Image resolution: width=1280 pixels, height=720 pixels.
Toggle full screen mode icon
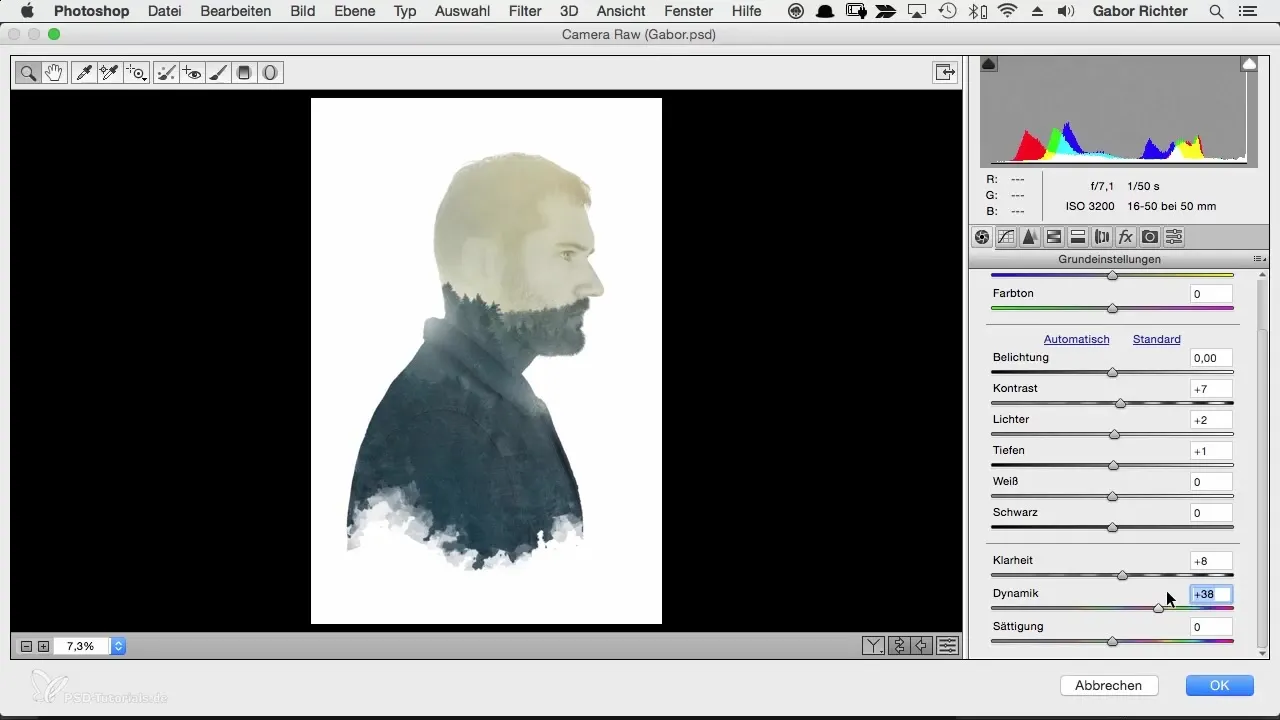[943, 72]
